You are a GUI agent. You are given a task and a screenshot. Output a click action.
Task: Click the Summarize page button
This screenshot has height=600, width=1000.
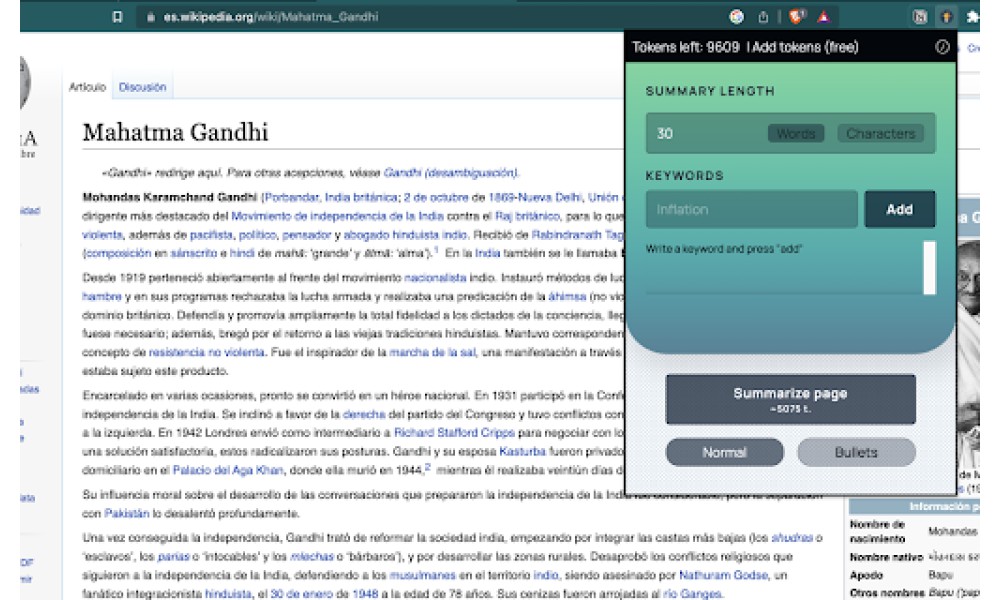(x=791, y=399)
